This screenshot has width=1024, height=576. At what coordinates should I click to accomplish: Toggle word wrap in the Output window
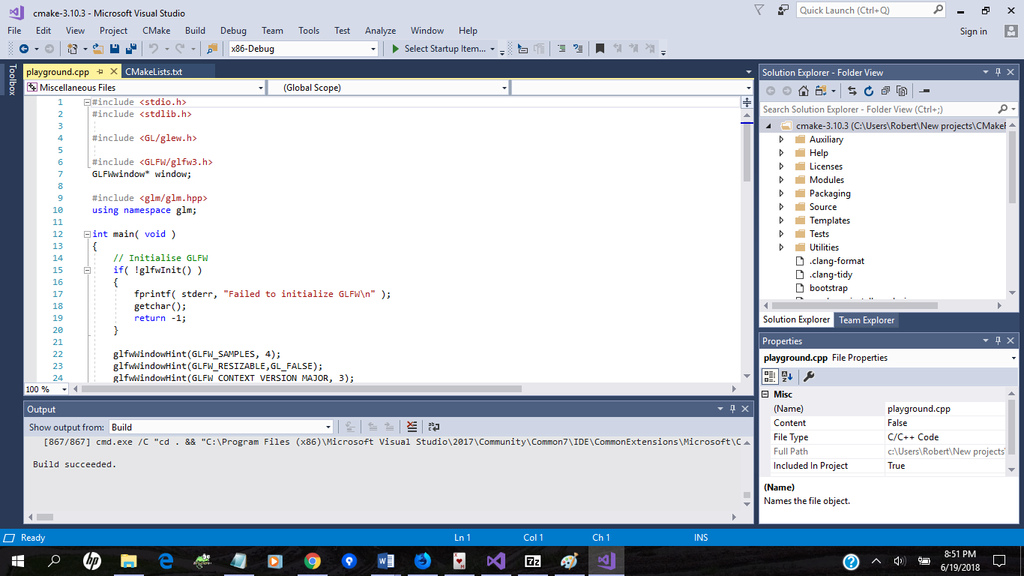[x=434, y=427]
